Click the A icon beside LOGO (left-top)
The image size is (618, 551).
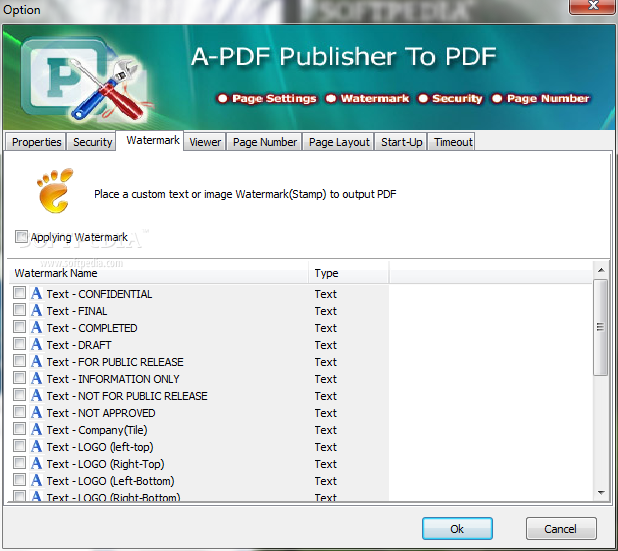[36, 446]
